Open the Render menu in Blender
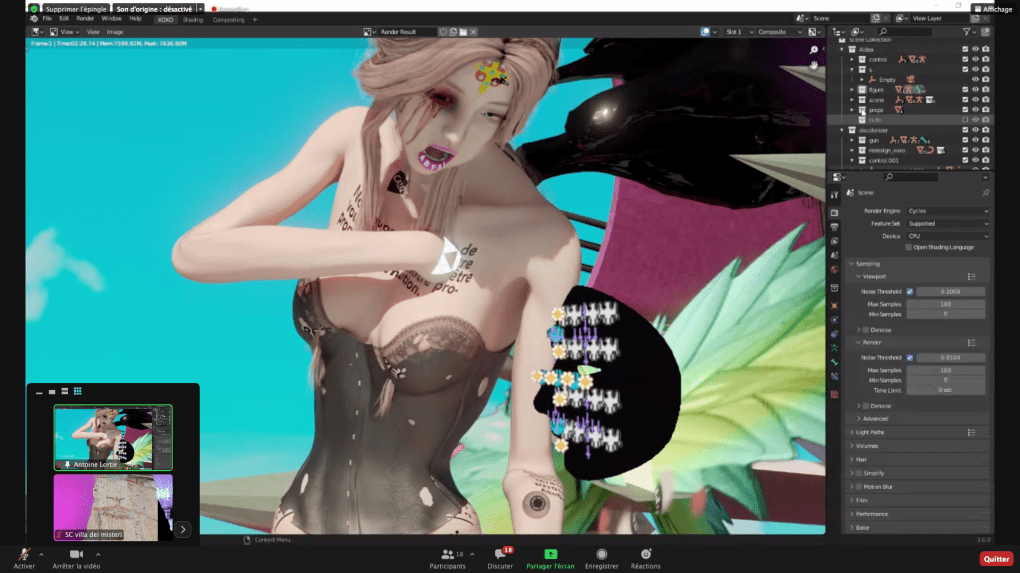Image resolution: width=1020 pixels, height=573 pixels. coord(86,19)
